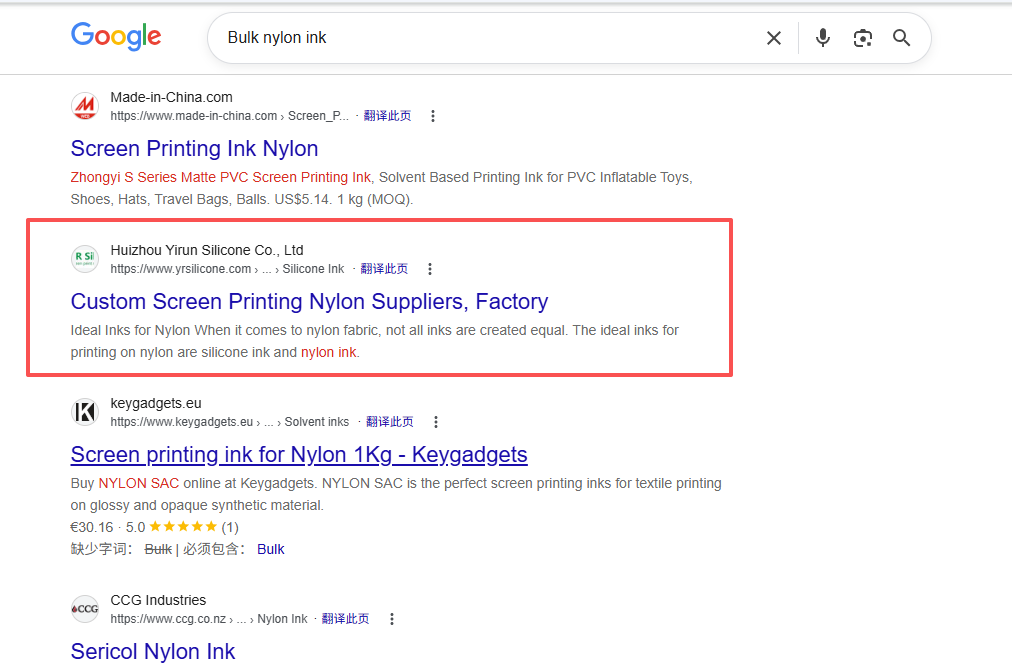
Task: Click the ccg.co.nz URL breadcrumb
Action: pos(208,619)
